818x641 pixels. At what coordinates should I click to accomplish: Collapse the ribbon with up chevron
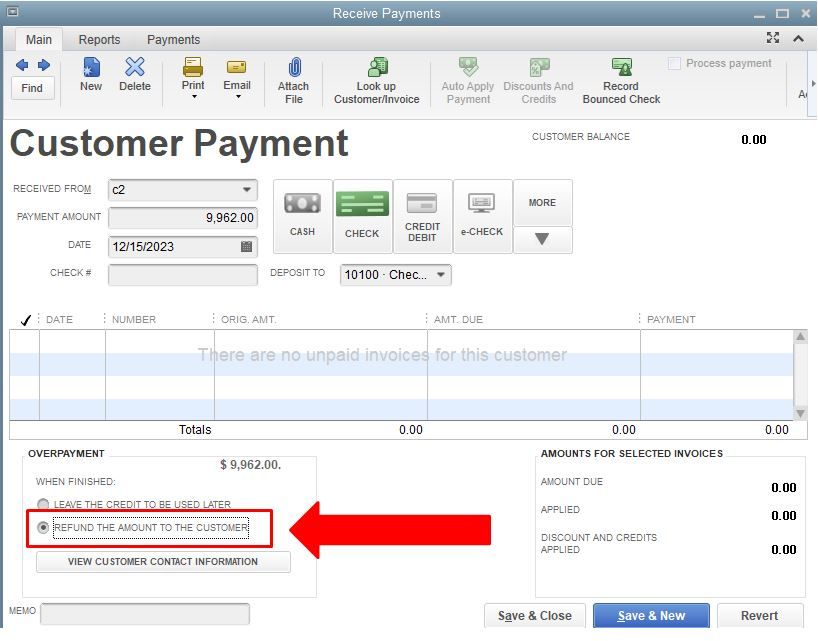click(798, 38)
